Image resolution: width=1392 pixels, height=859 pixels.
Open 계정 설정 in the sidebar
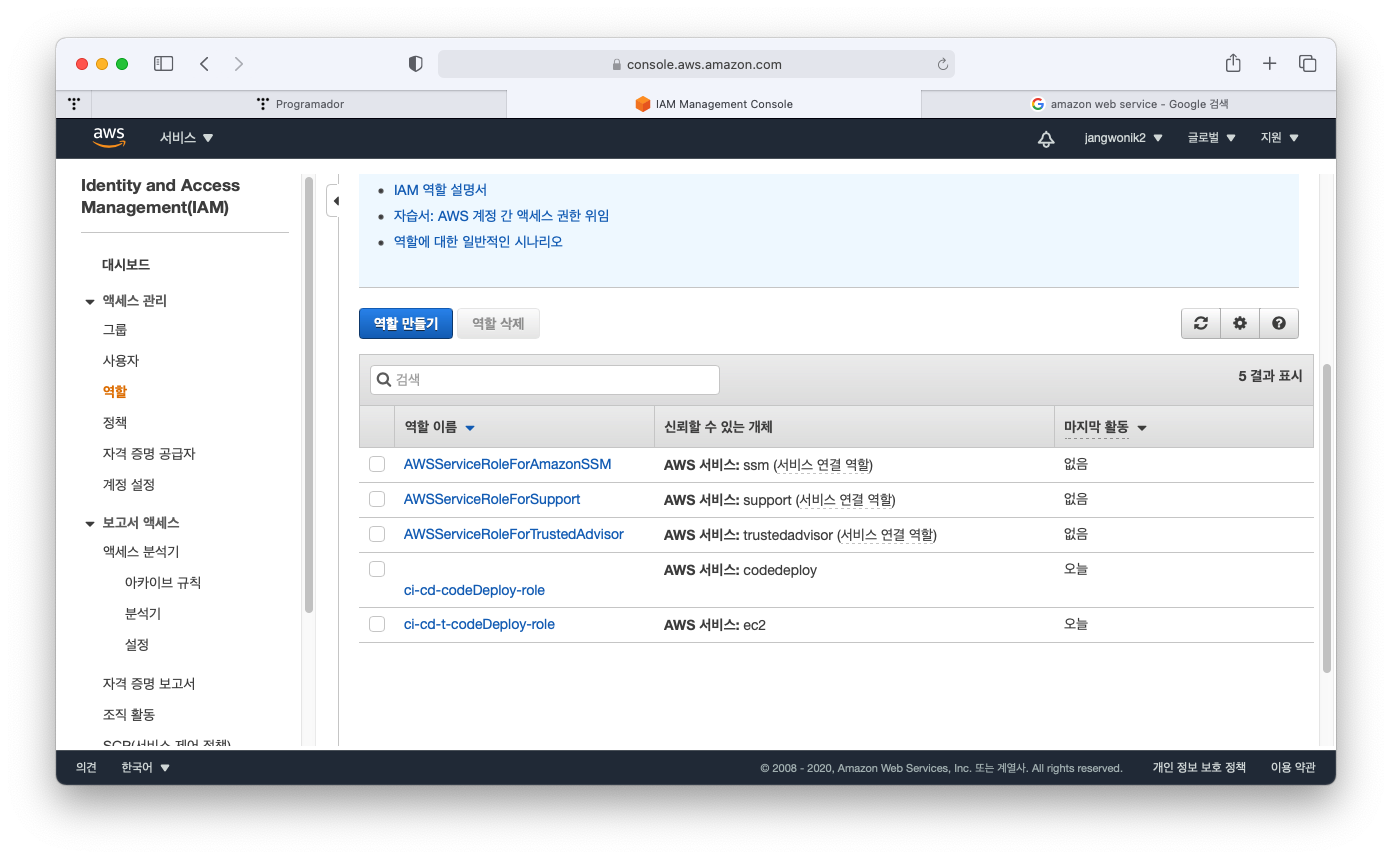coord(129,485)
